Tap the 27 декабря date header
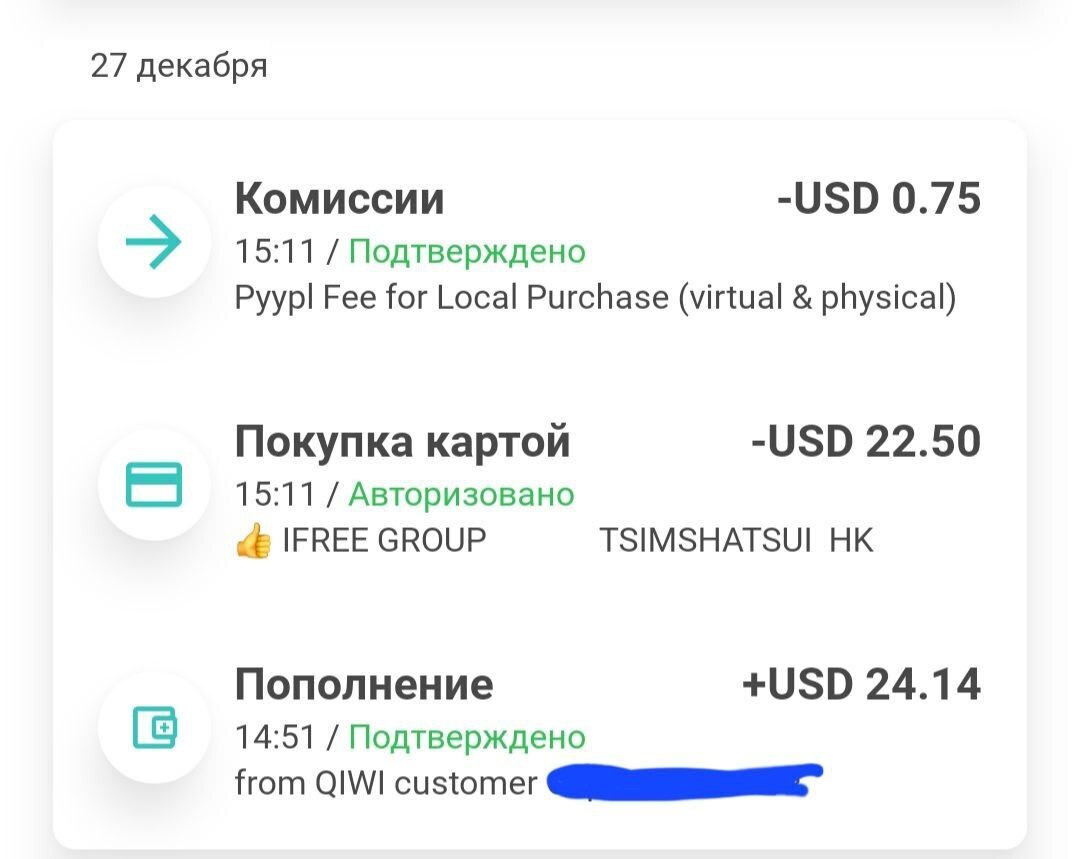The width and height of the screenshot is (1080, 859). 178,66
